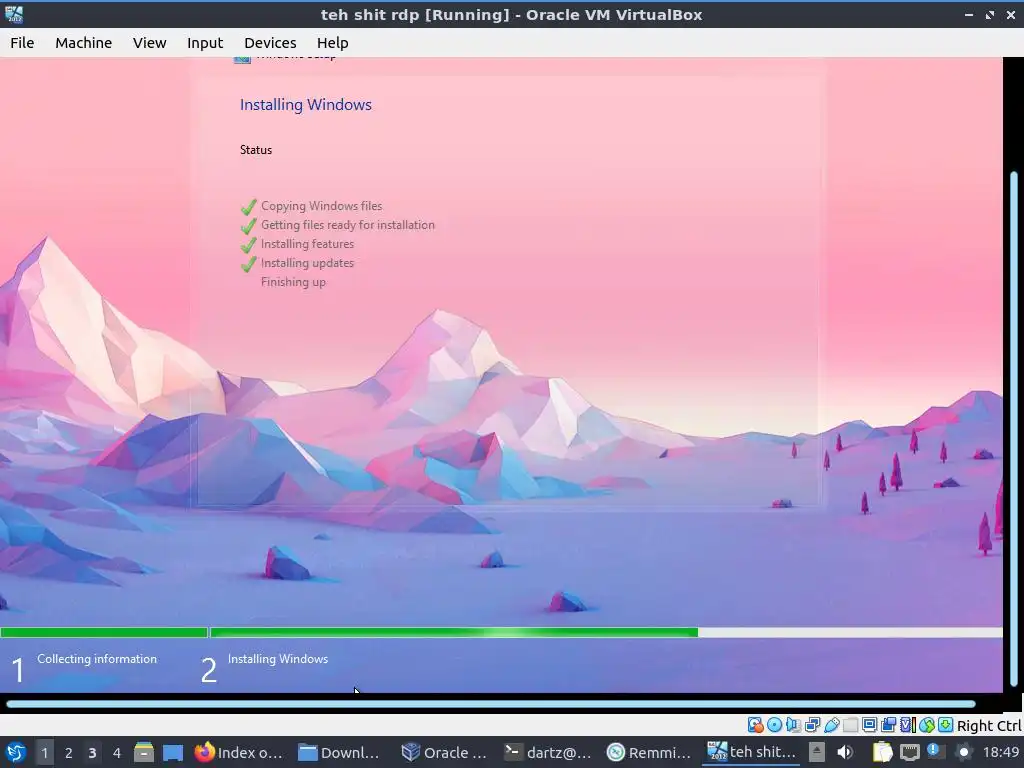Click the teh shit rdp taskbar entry
The image size is (1024, 768).
click(x=752, y=752)
